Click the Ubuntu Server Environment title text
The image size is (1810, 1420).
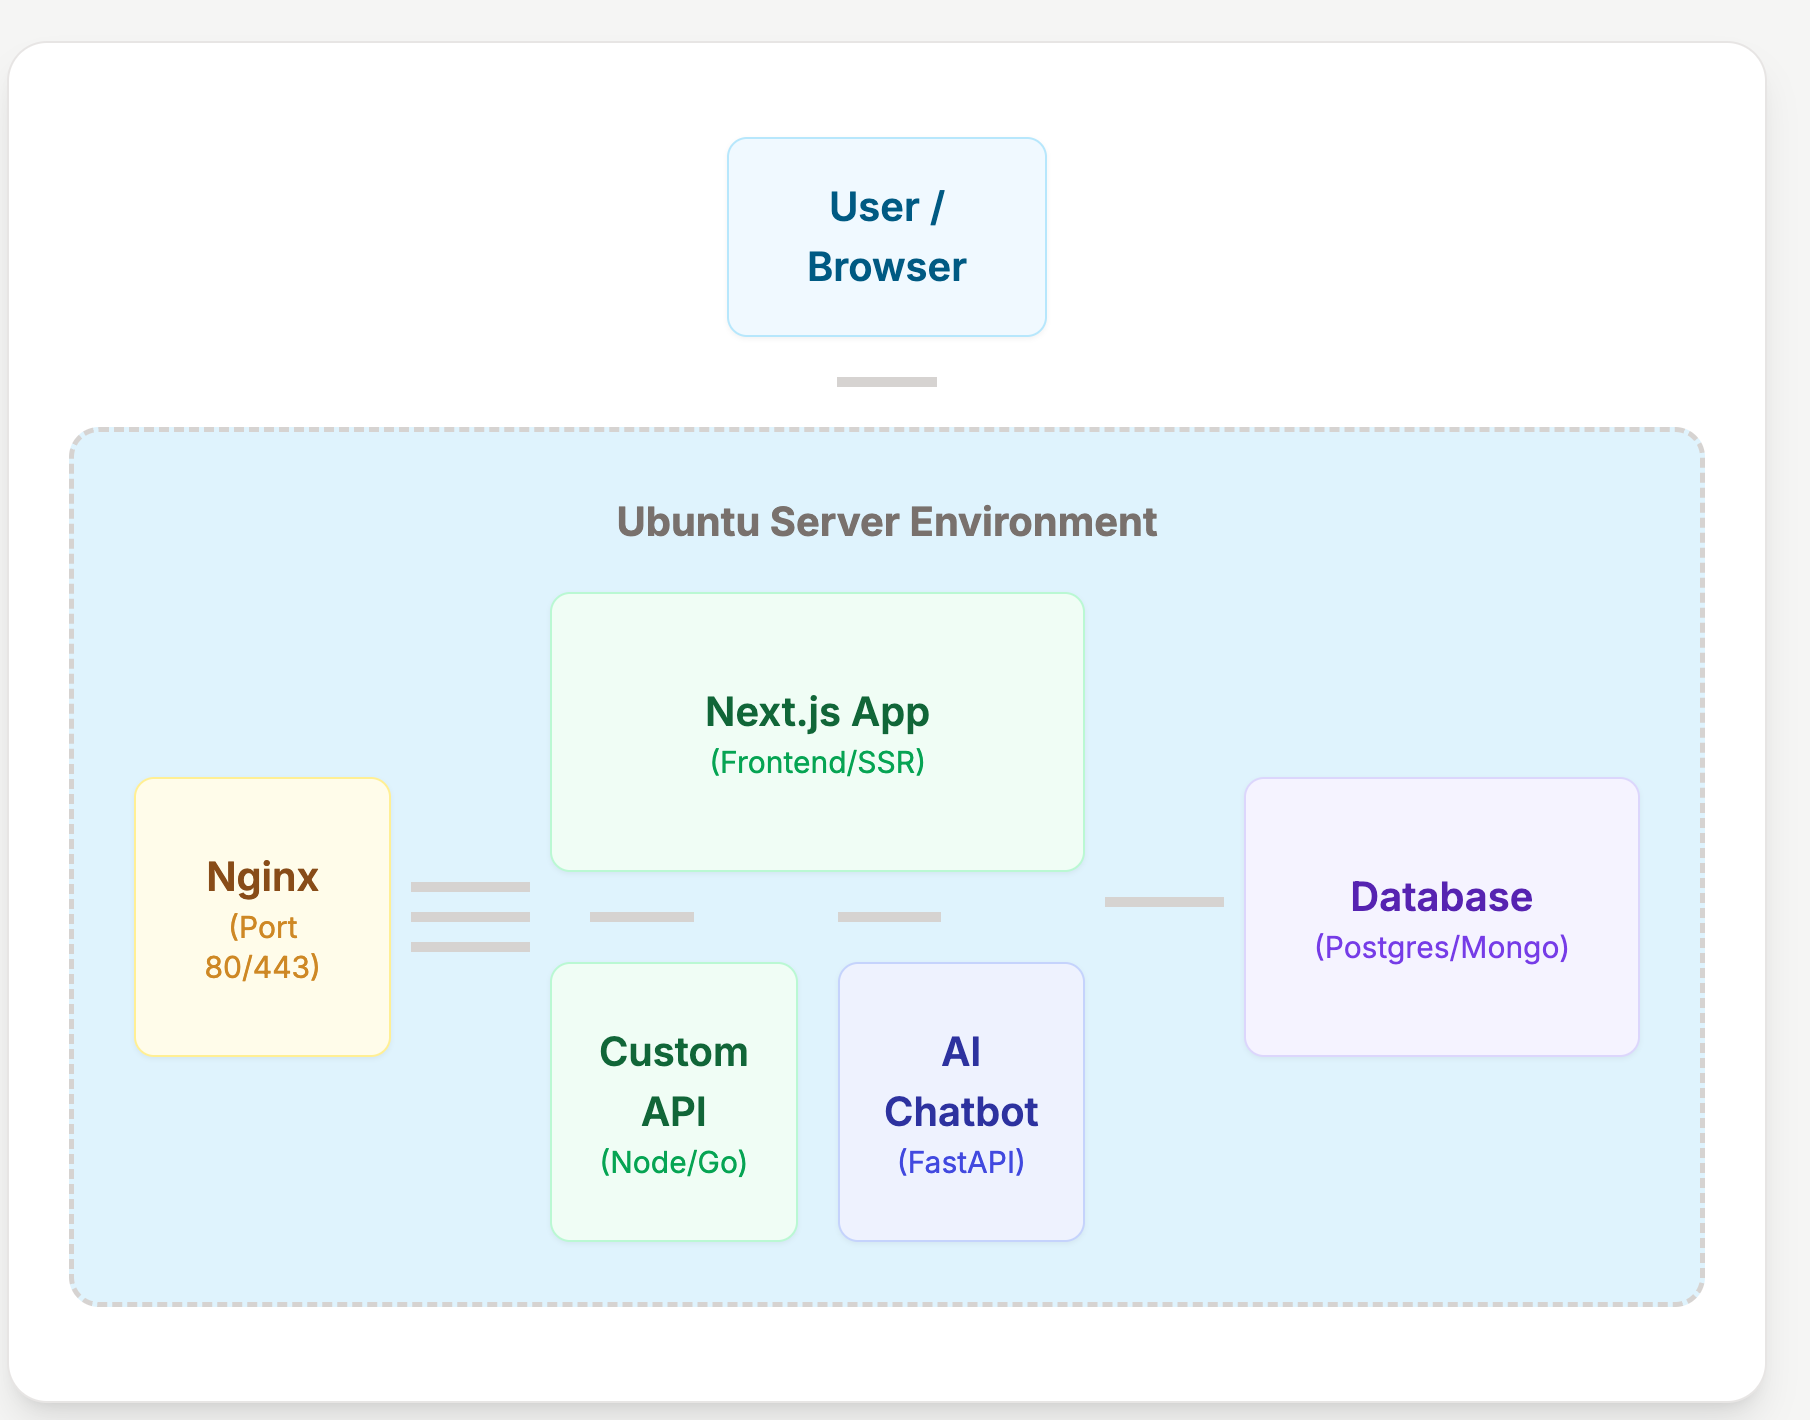[x=886, y=521]
